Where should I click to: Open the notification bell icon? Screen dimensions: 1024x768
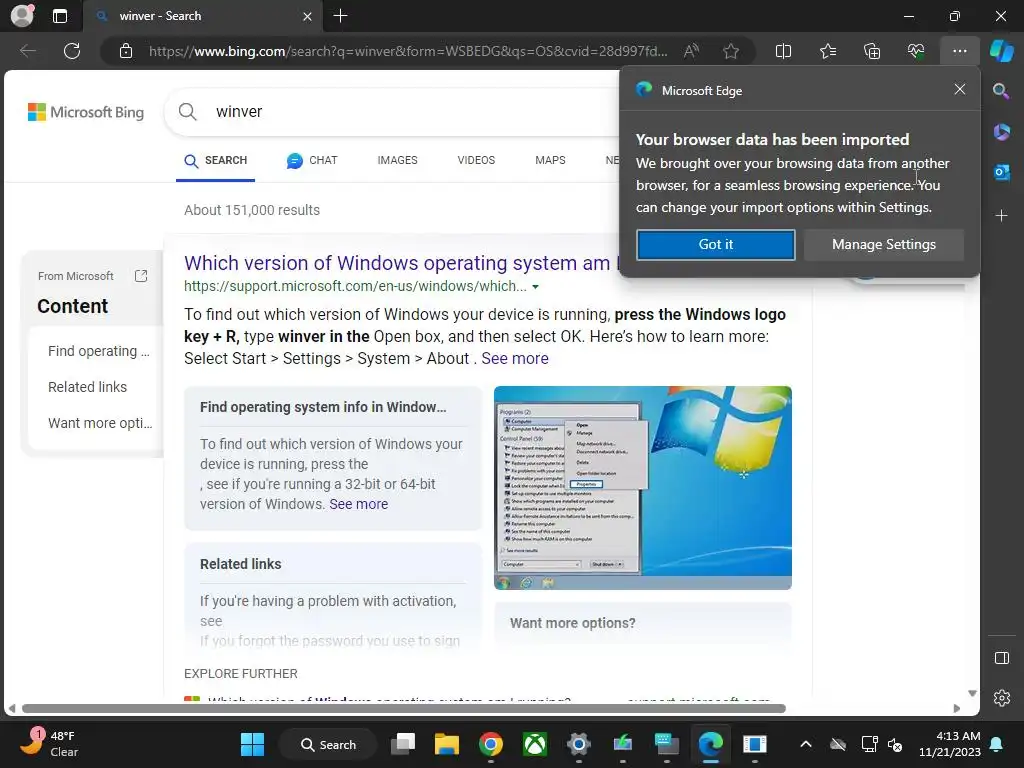(997, 744)
